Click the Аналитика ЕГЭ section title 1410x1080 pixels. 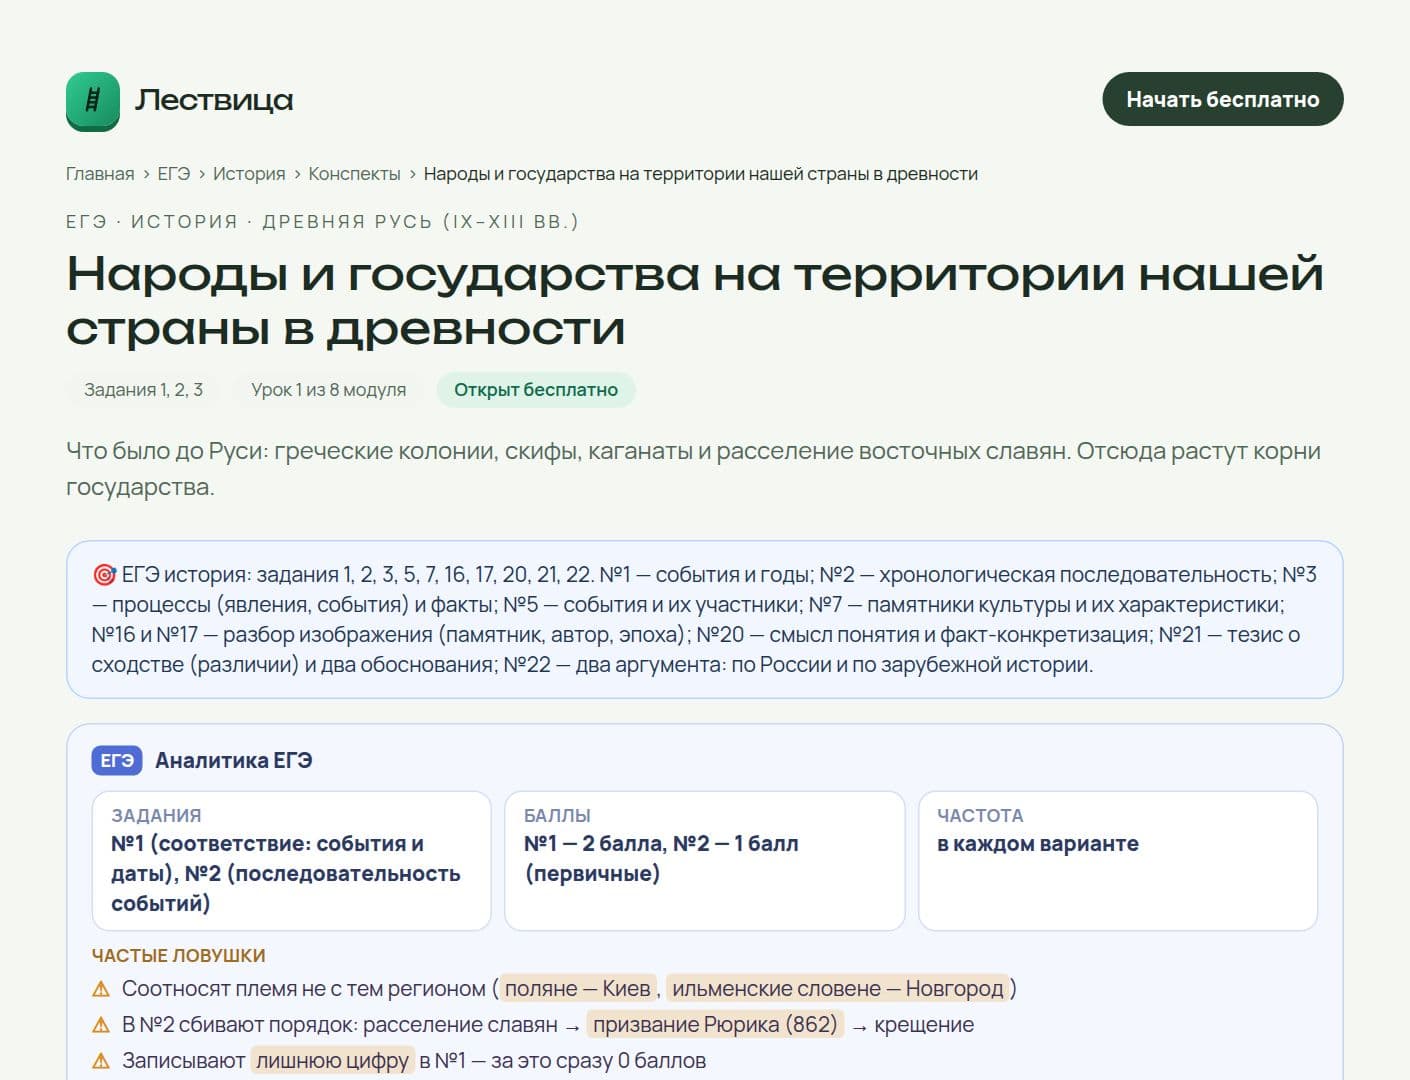(x=234, y=761)
